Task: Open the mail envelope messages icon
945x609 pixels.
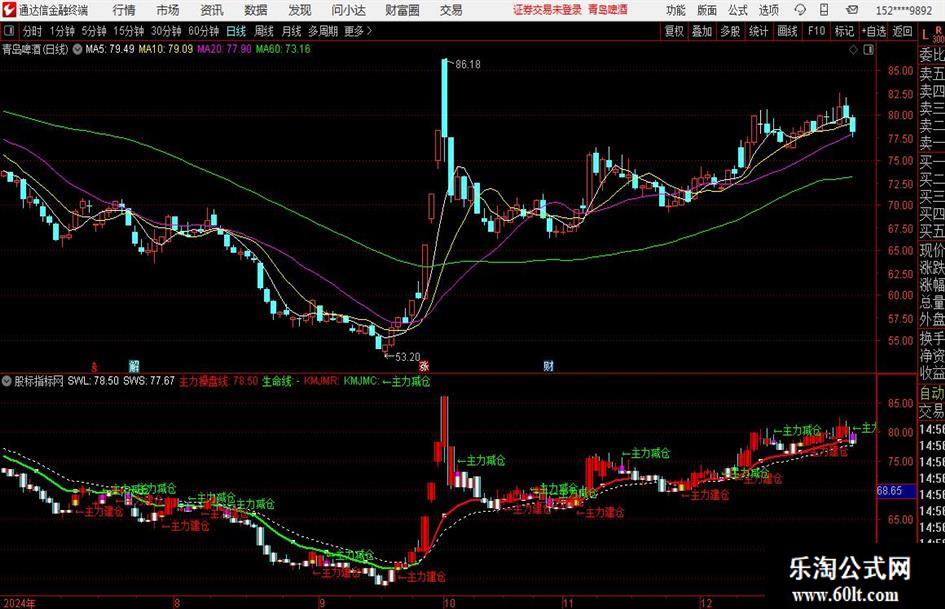Action: 852,10
